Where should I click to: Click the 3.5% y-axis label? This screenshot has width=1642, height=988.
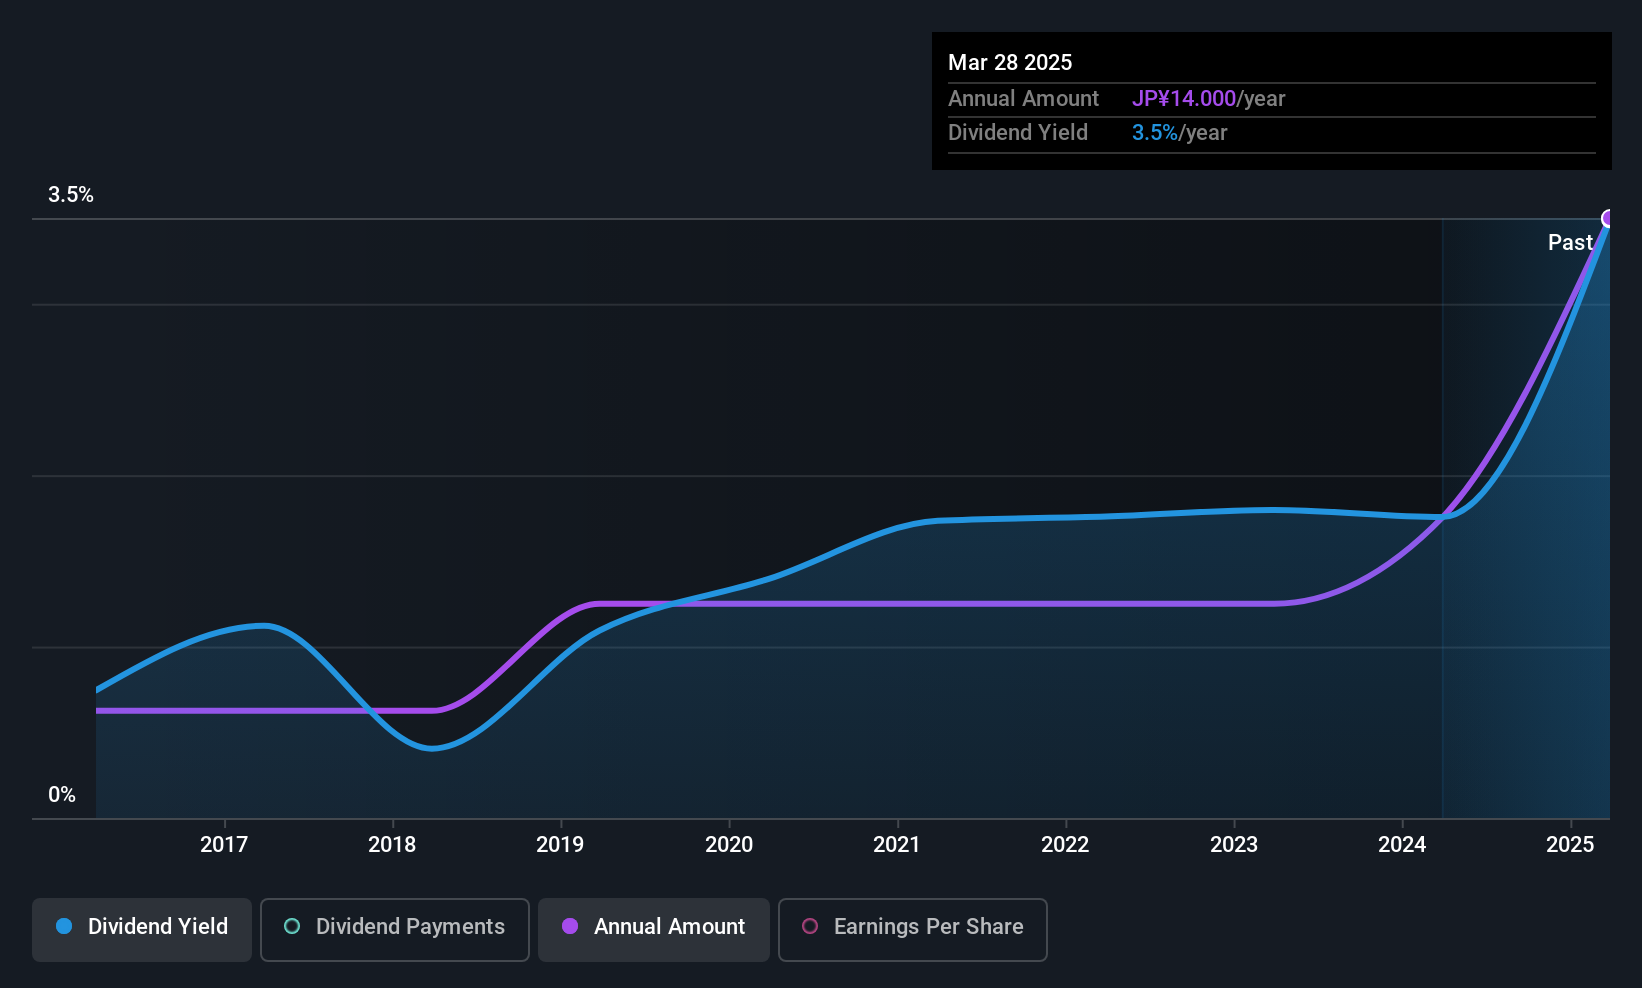(71, 195)
